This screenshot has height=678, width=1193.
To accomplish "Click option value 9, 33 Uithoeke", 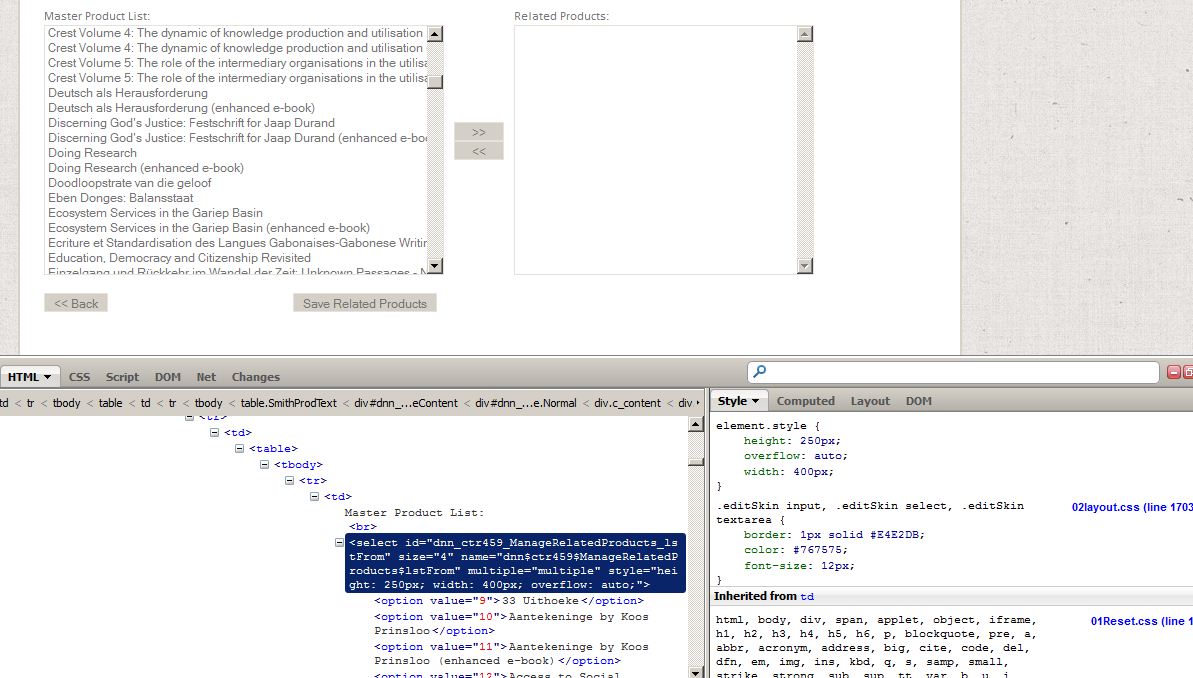I will tap(508, 601).
